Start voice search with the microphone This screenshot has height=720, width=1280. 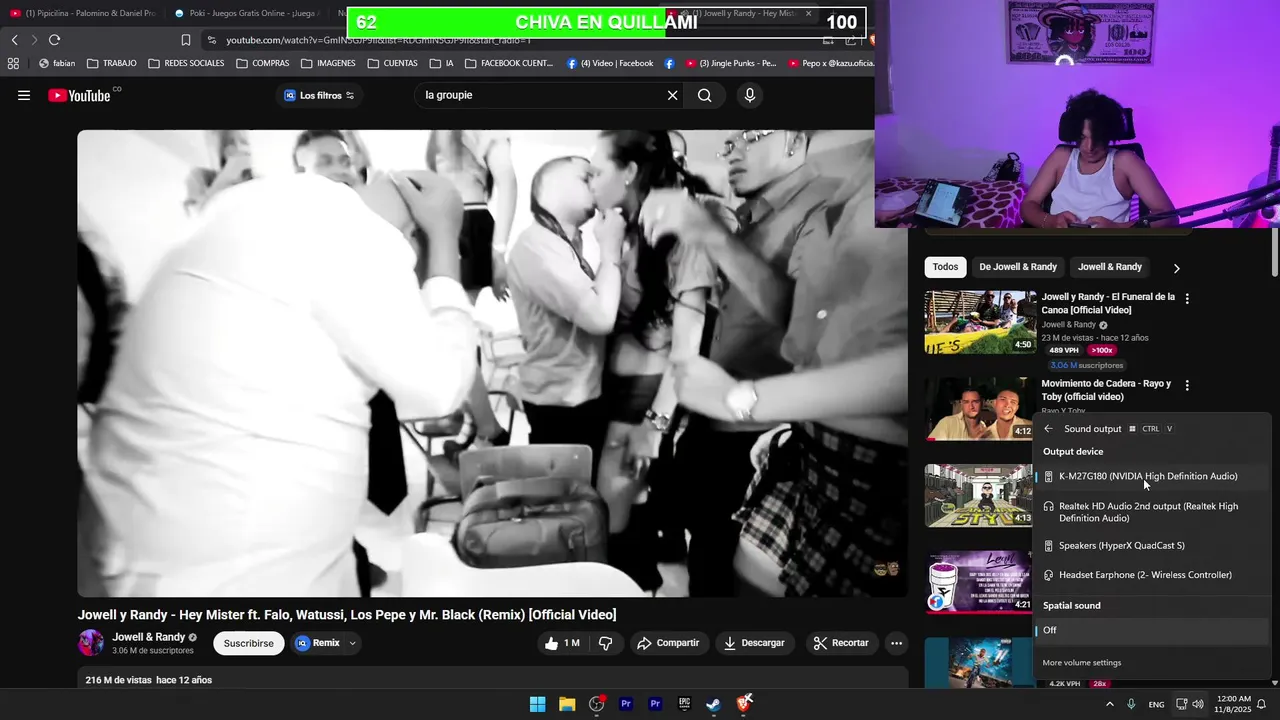[750, 96]
